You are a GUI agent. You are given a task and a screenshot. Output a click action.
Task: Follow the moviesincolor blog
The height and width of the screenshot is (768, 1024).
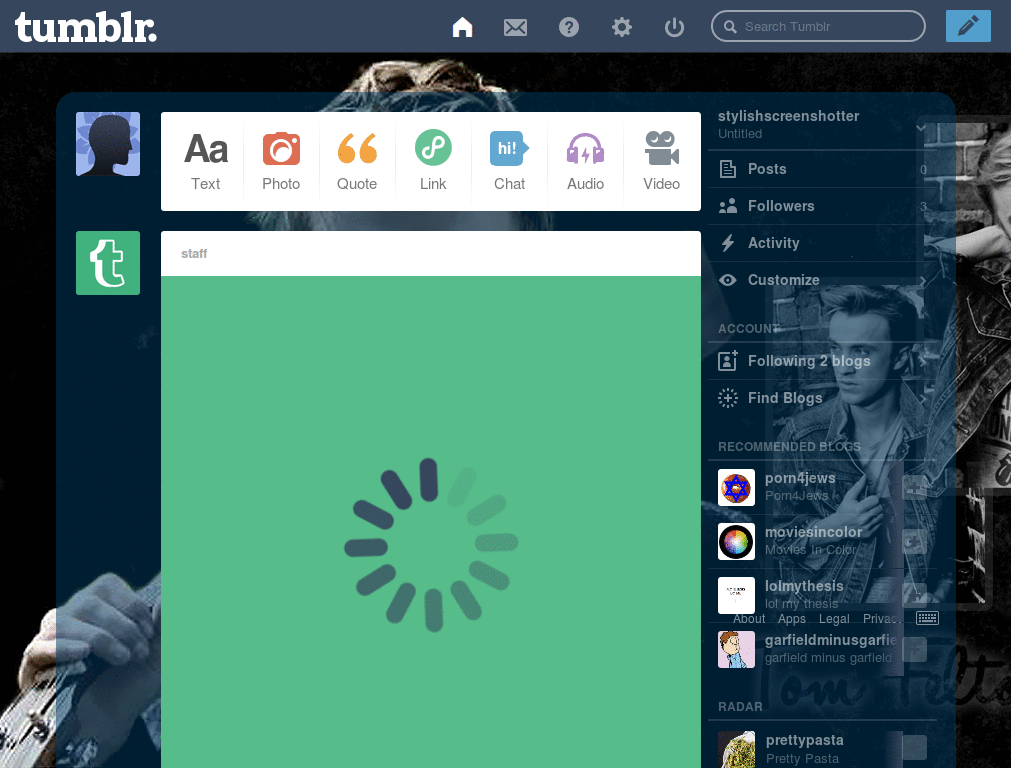tap(914, 541)
